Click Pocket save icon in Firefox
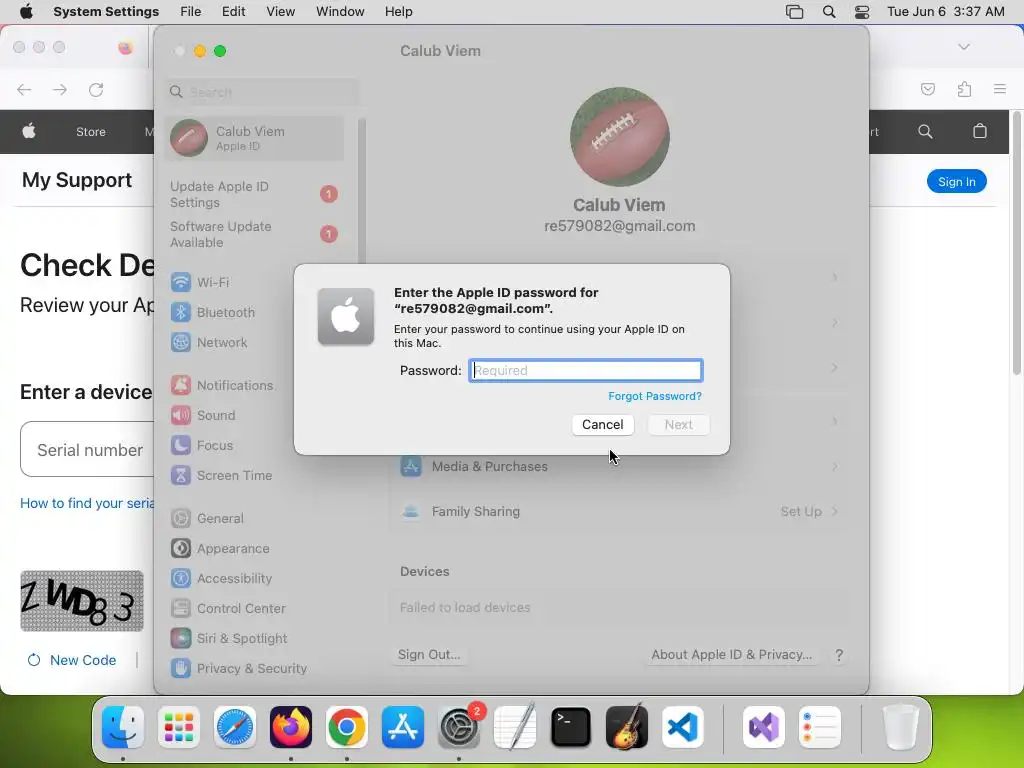The image size is (1024, 768). (927, 89)
